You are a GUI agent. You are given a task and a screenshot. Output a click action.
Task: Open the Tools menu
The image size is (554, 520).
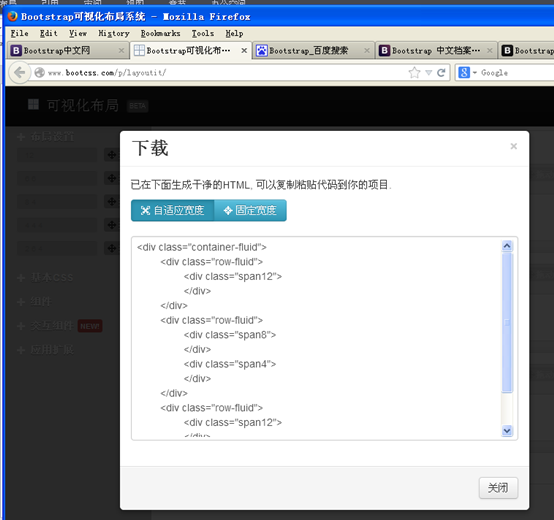[203, 34]
